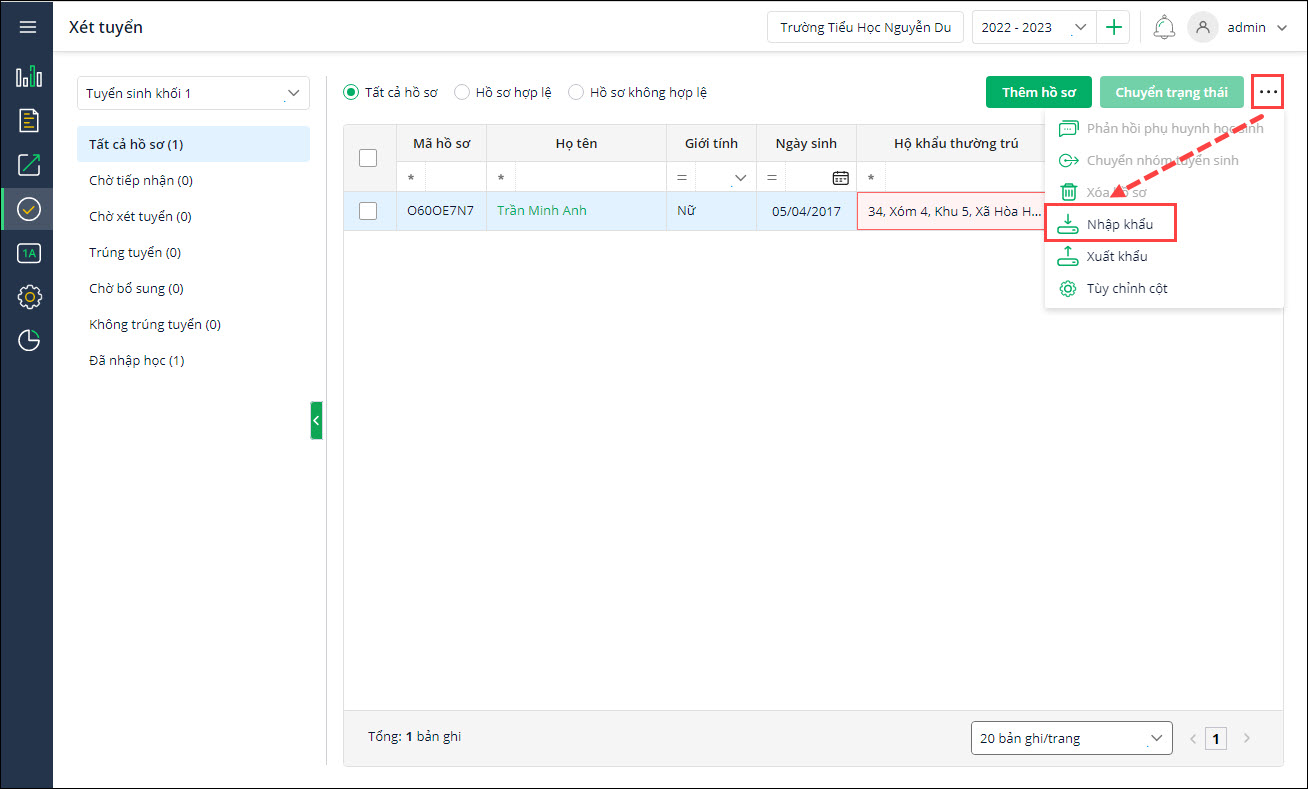Click the Nữ gender cell
This screenshot has width=1308, height=789.
(711, 211)
